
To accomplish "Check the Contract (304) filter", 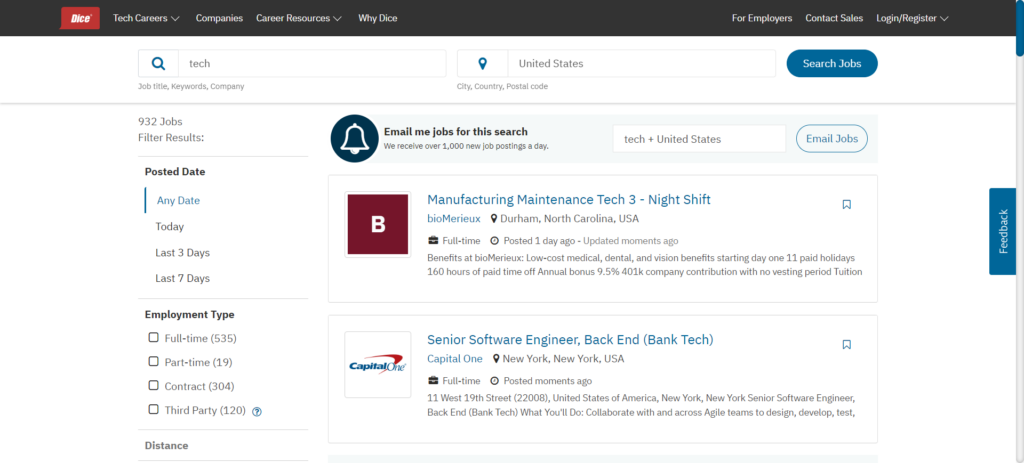I will point(153,385).
